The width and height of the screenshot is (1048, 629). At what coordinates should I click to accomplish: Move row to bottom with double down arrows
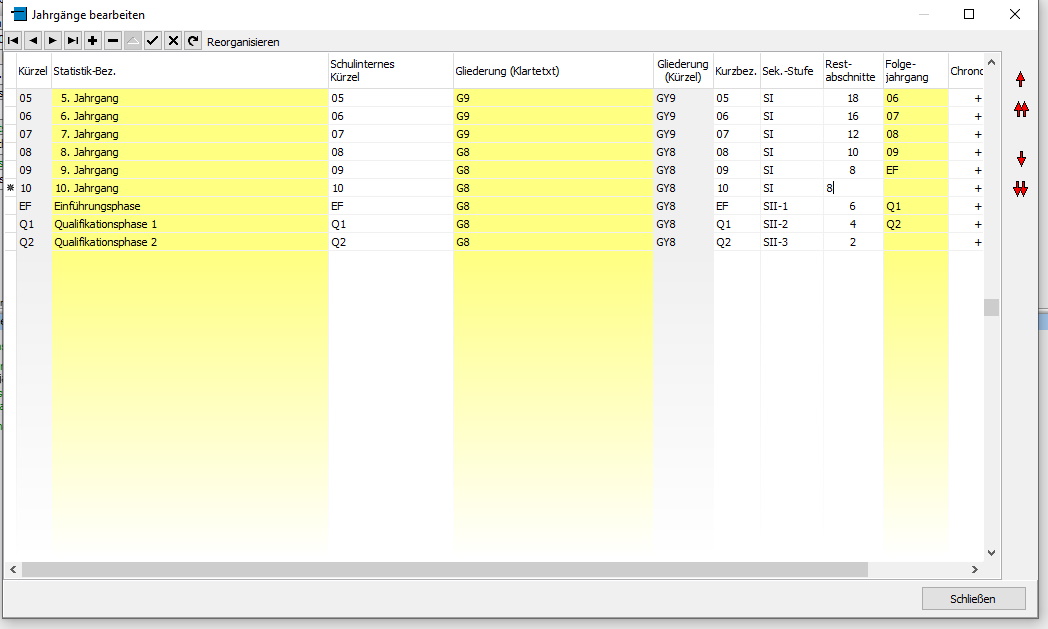pyautogui.click(x=1021, y=189)
